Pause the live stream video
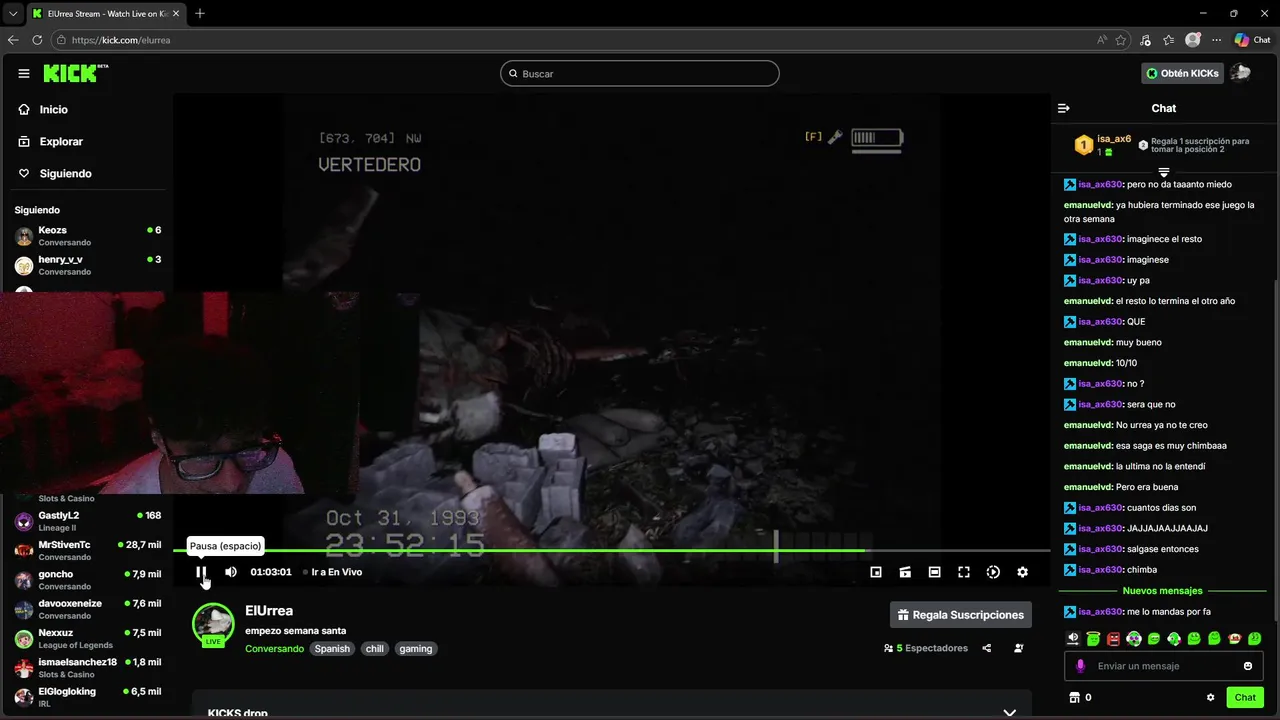Viewport: 1280px width, 720px height. (201, 572)
